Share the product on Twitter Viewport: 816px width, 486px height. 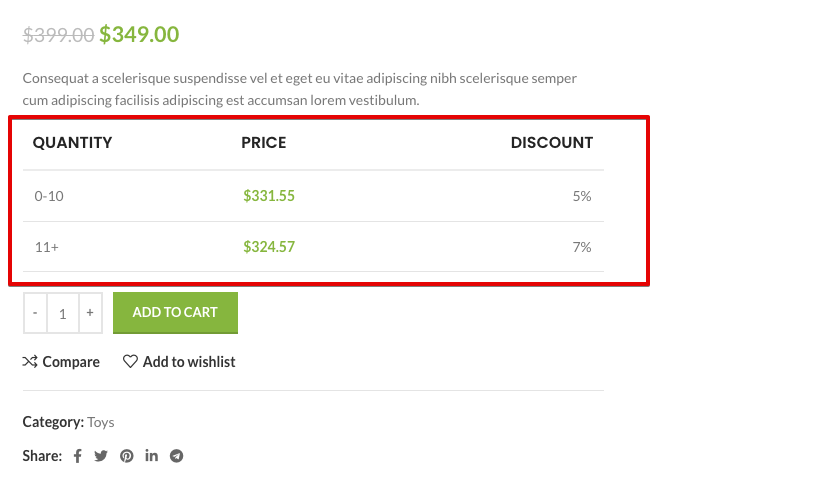[x=101, y=456]
